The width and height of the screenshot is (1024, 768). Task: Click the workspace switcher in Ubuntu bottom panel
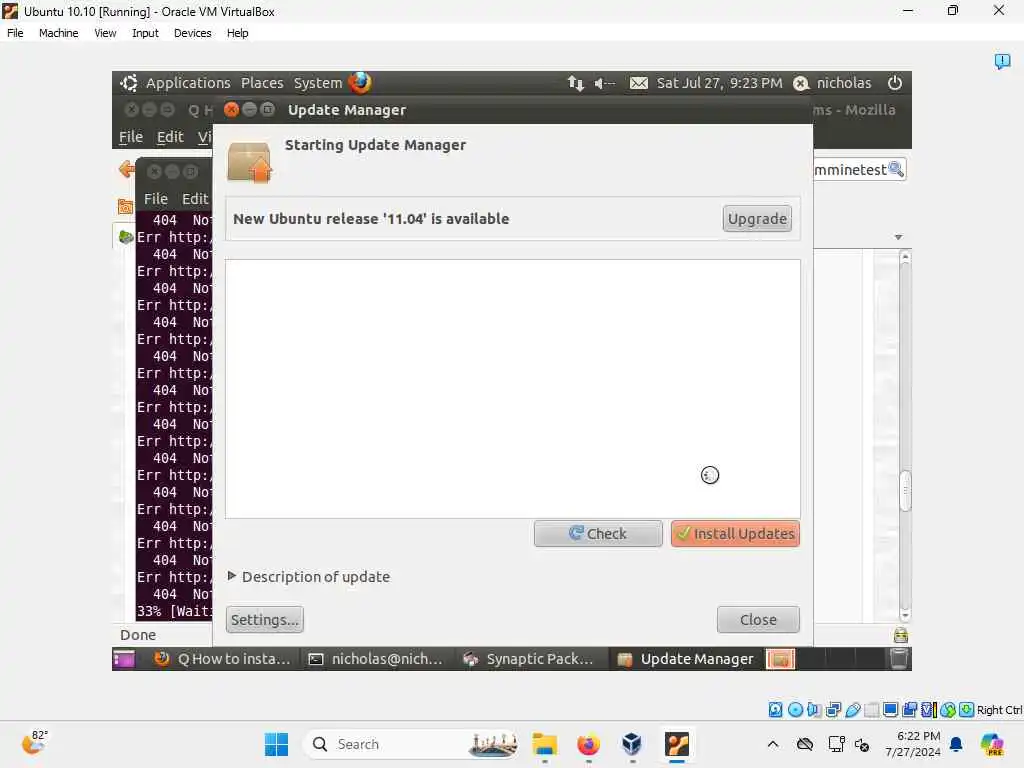(x=825, y=659)
